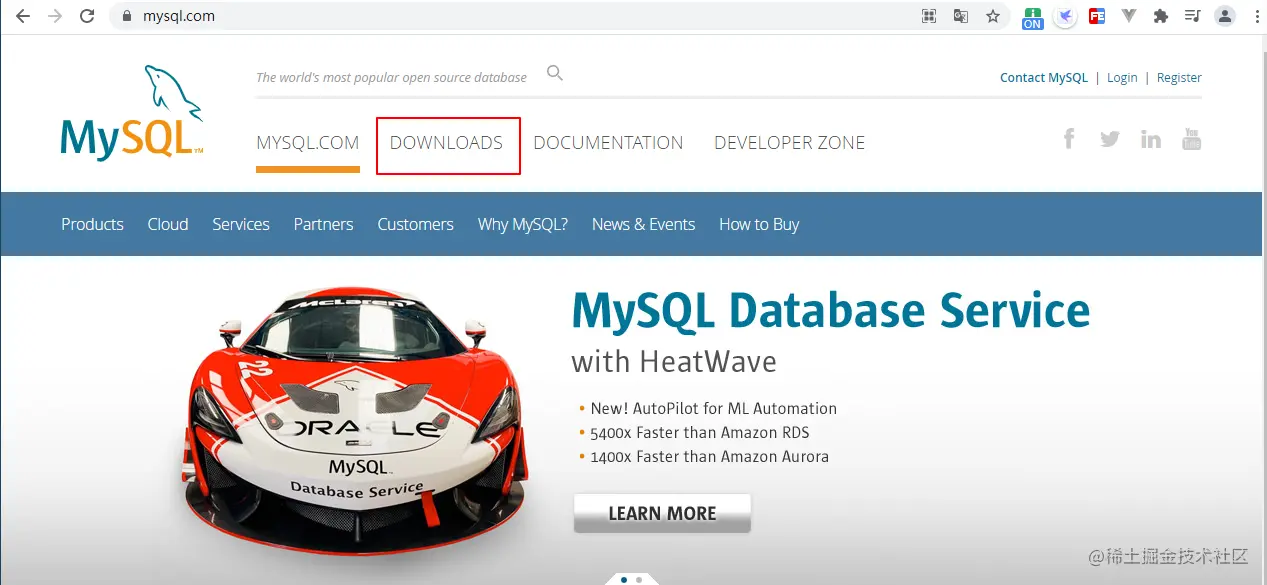Go back with the browser back arrow
The image size is (1267, 585).
pyautogui.click(x=22, y=16)
